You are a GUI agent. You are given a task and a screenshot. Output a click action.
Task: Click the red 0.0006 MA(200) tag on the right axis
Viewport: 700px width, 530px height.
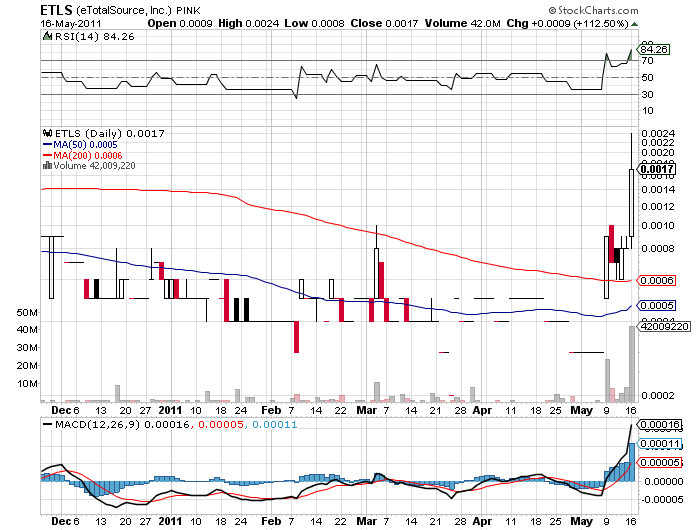coord(657,280)
